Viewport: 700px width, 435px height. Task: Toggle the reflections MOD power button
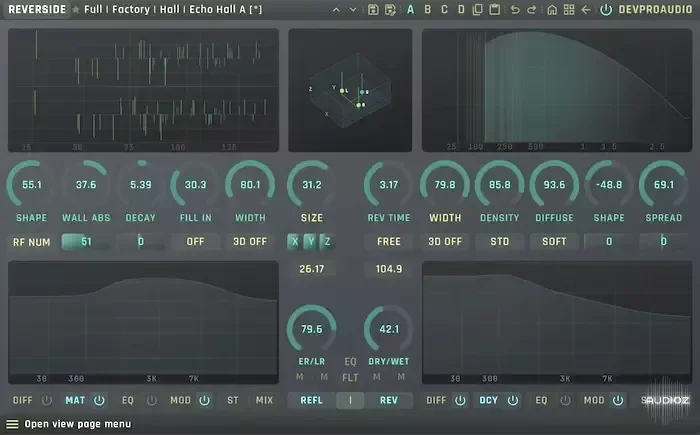point(204,401)
